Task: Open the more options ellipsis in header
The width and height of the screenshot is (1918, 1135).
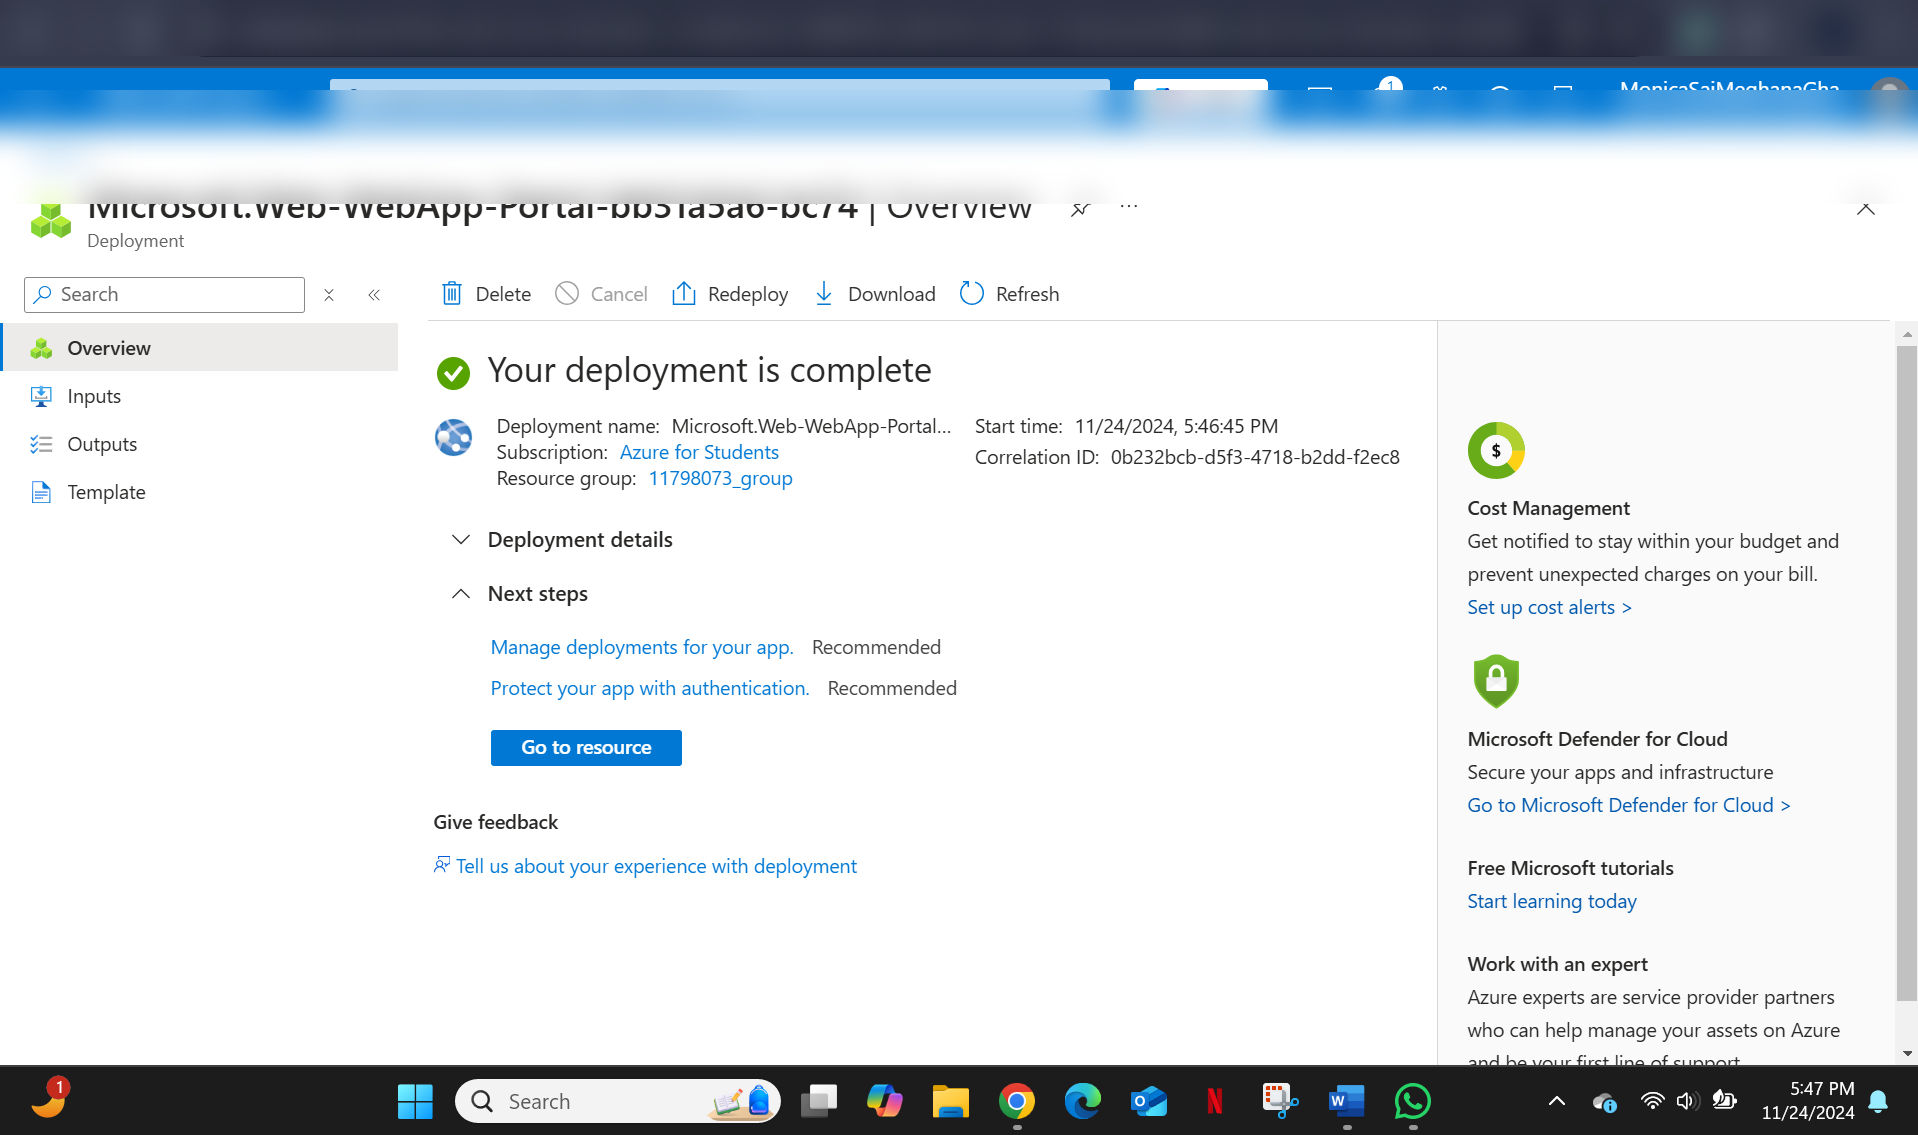Action: point(1129,207)
